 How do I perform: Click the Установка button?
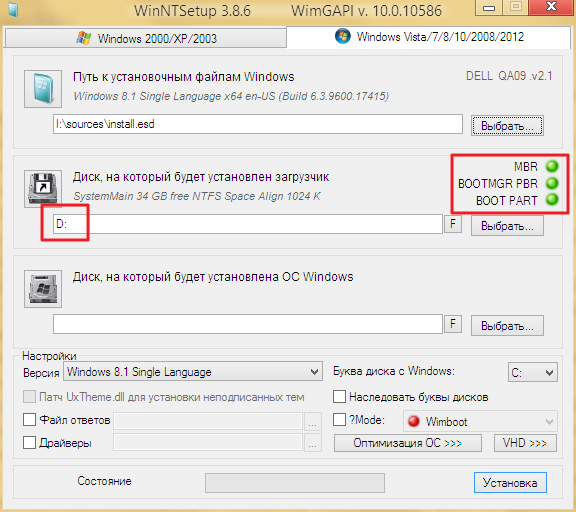(510, 483)
